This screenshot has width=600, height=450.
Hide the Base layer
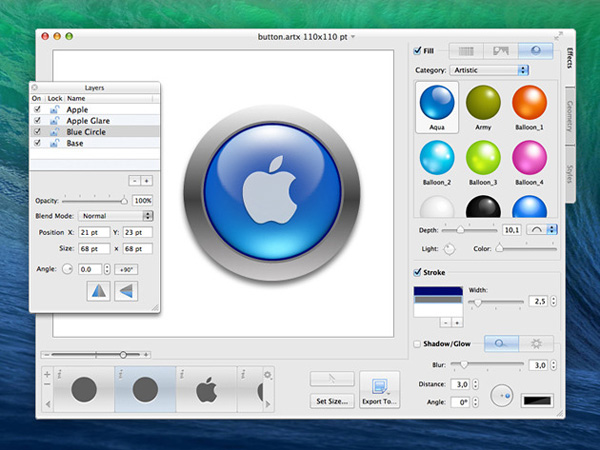pos(37,143)
